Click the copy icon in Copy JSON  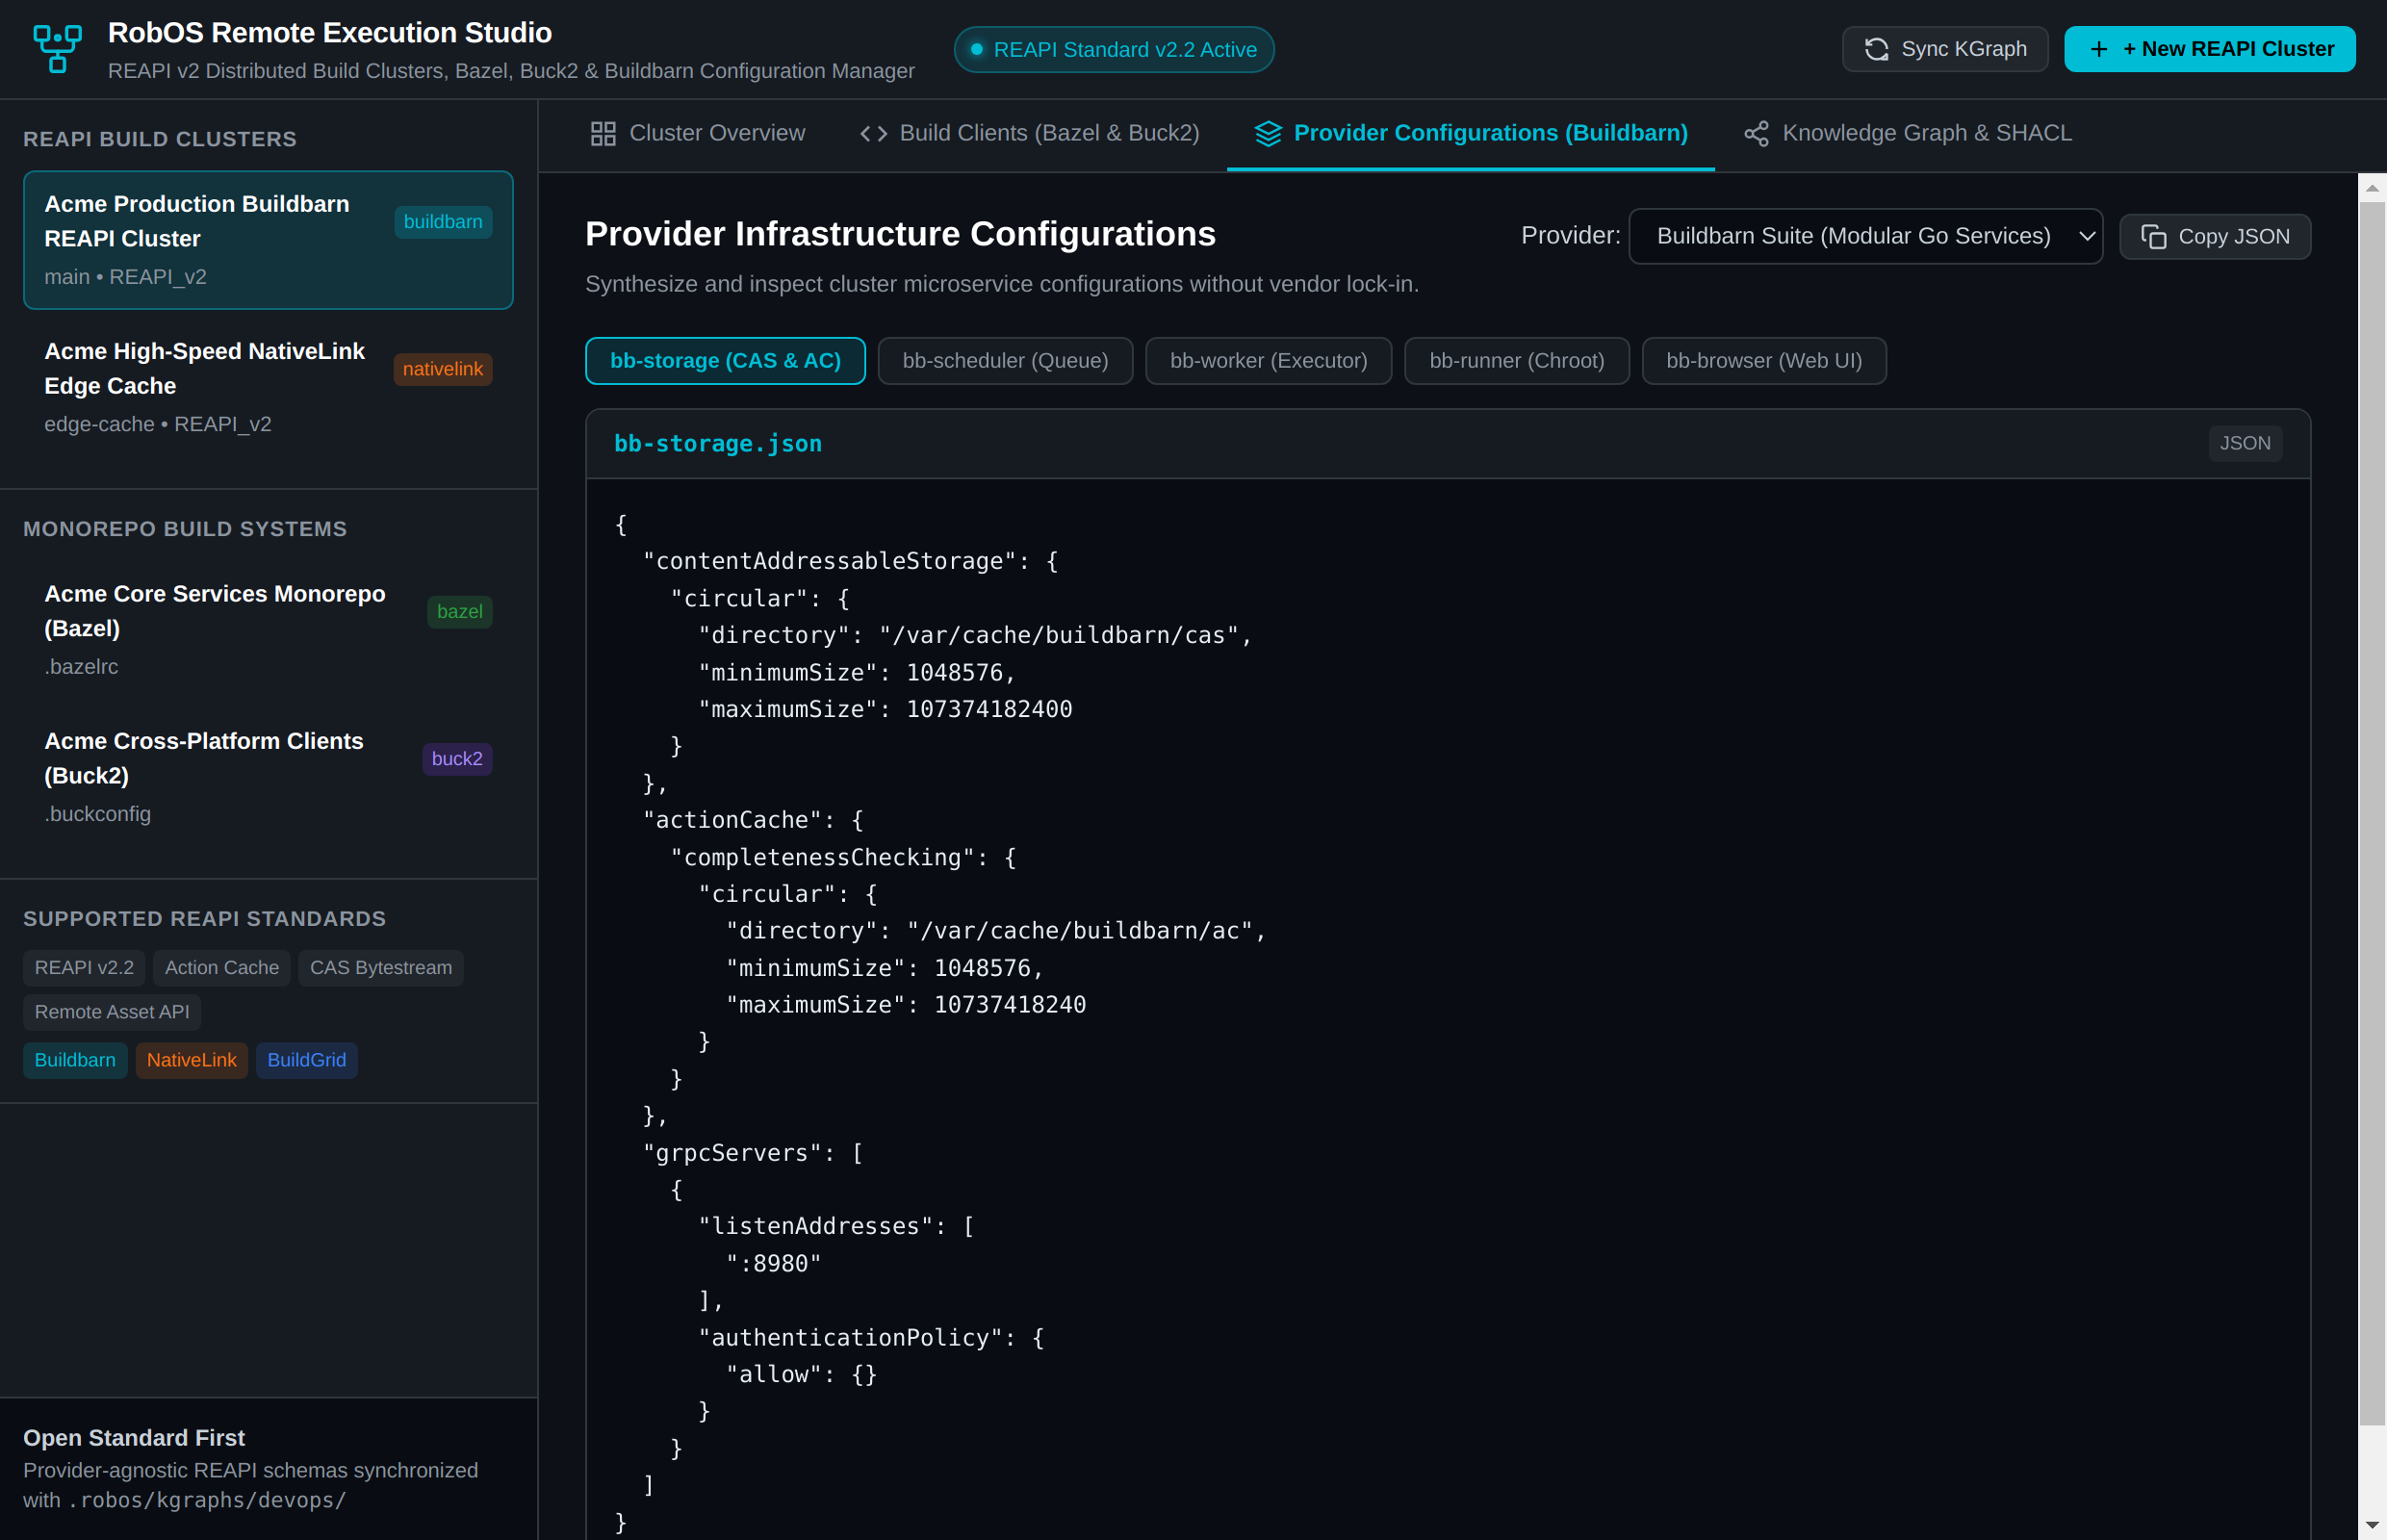point(2153,236)
